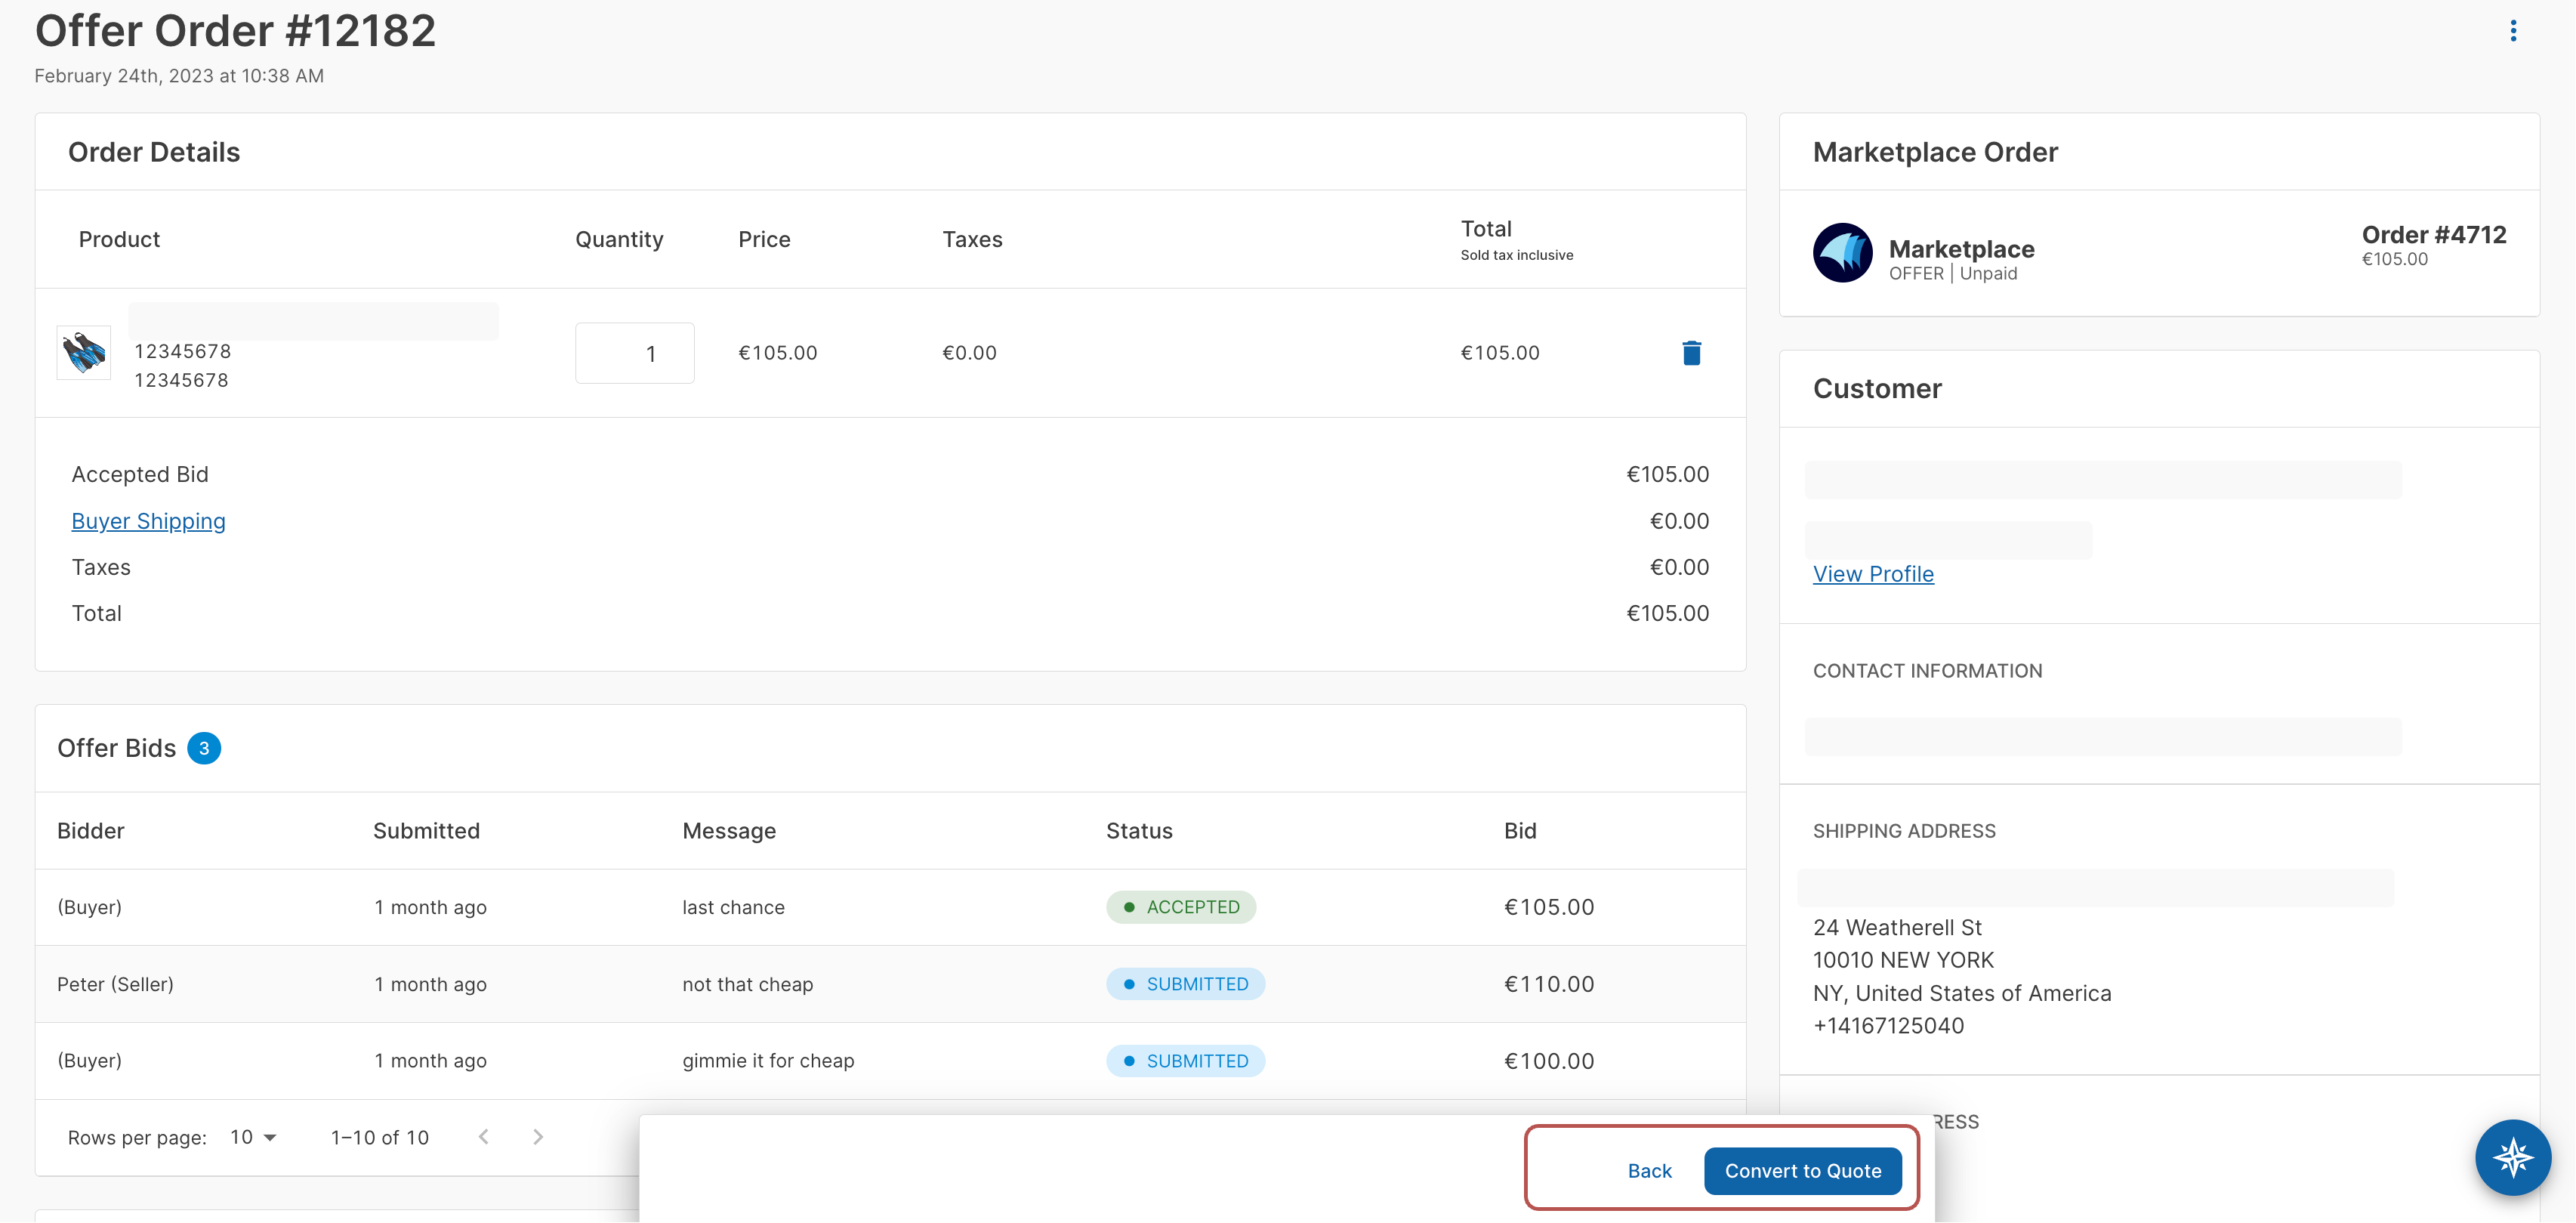Click the Status column header

[x=1139, y=831]
